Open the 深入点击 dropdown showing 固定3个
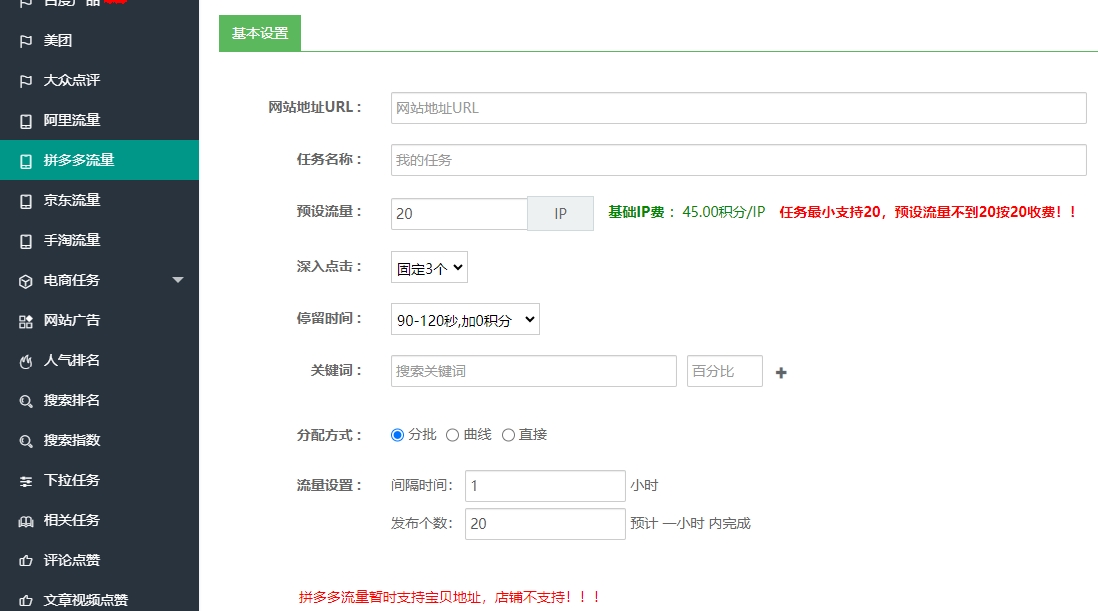This screenshot has width=1098, height=611. point(429,267)
